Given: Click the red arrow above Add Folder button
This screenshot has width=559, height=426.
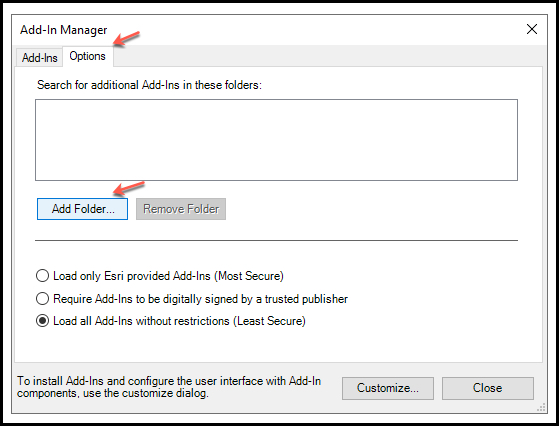Looking at the screenshot, I should (x=129, y=188).
